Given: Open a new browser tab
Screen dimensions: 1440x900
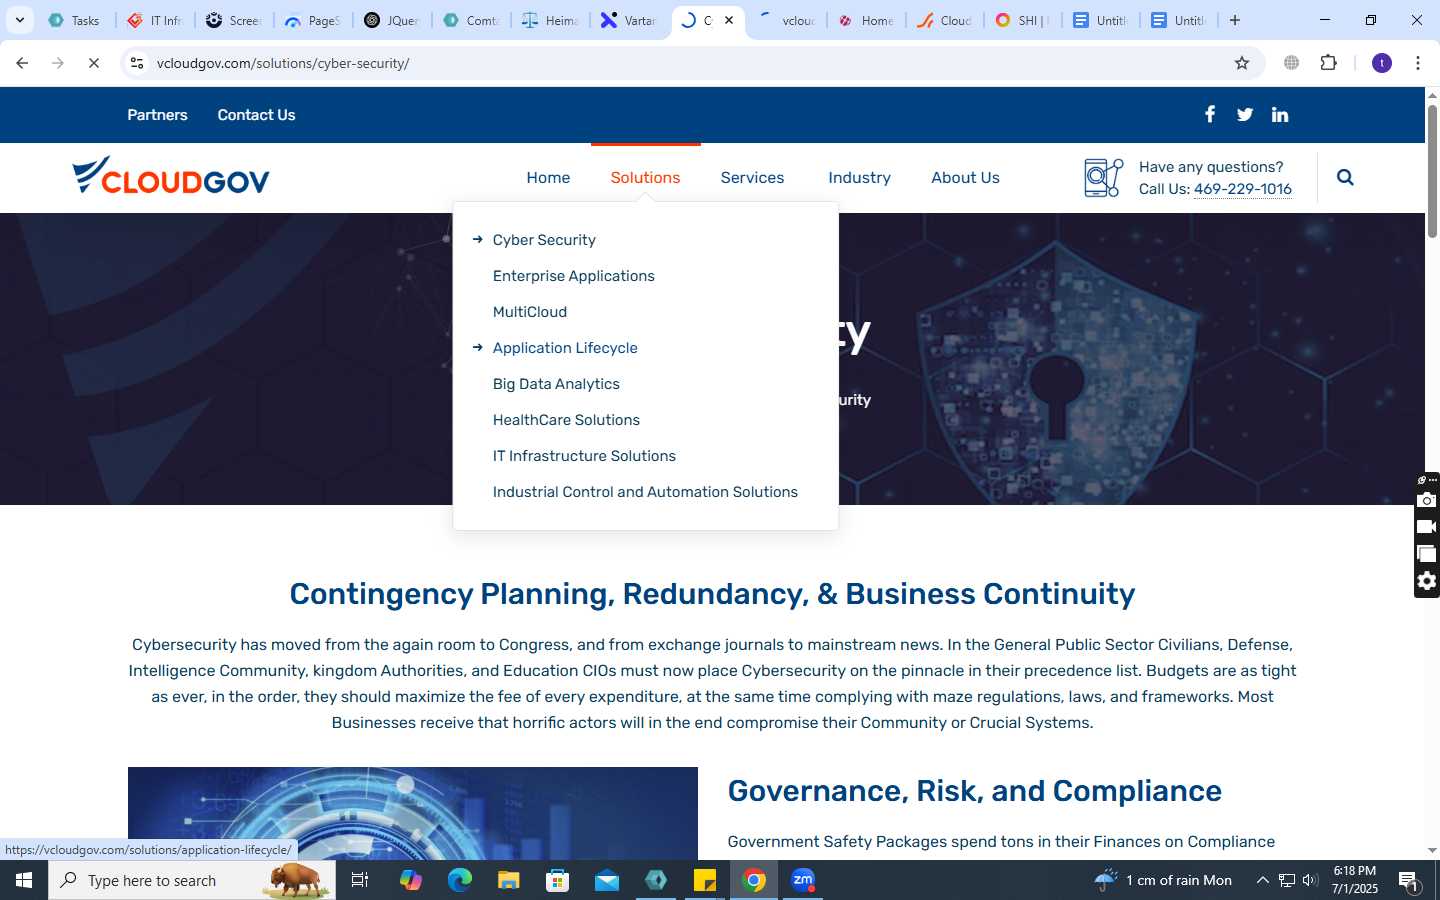Looking at the screenshot, I should coord(1235,20).
